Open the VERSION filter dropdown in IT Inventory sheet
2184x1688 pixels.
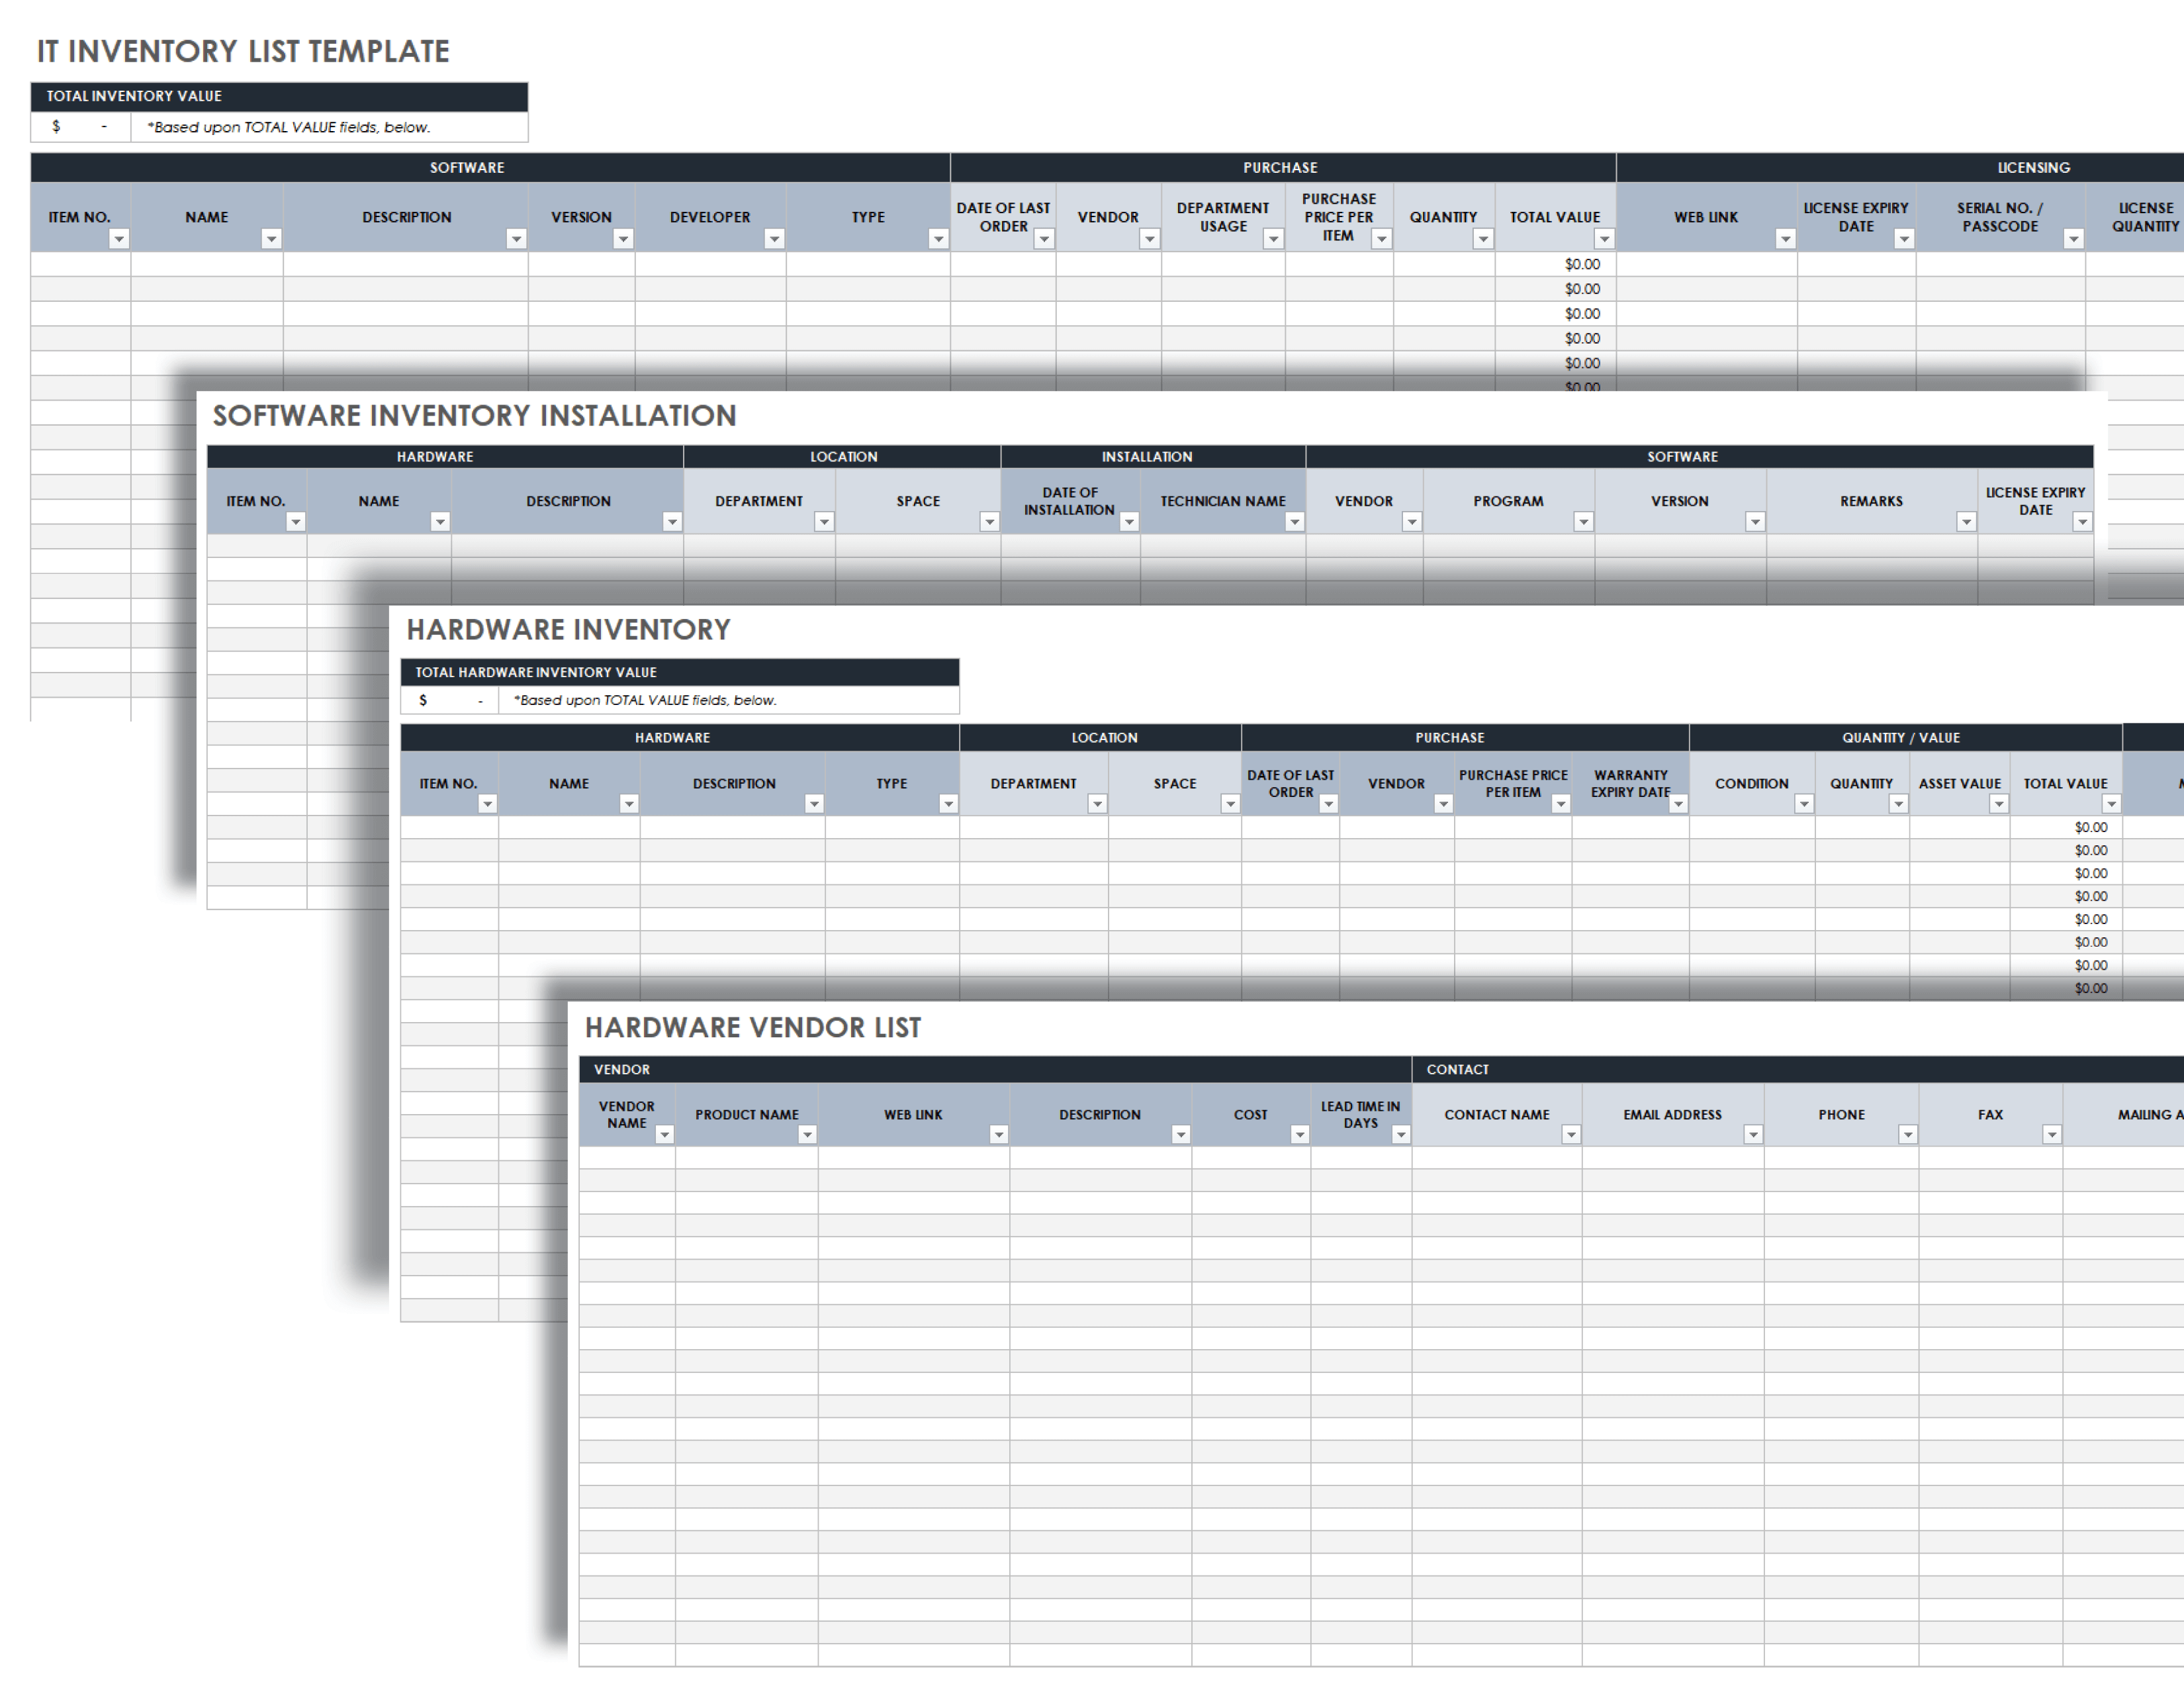(x=623, y=239)
